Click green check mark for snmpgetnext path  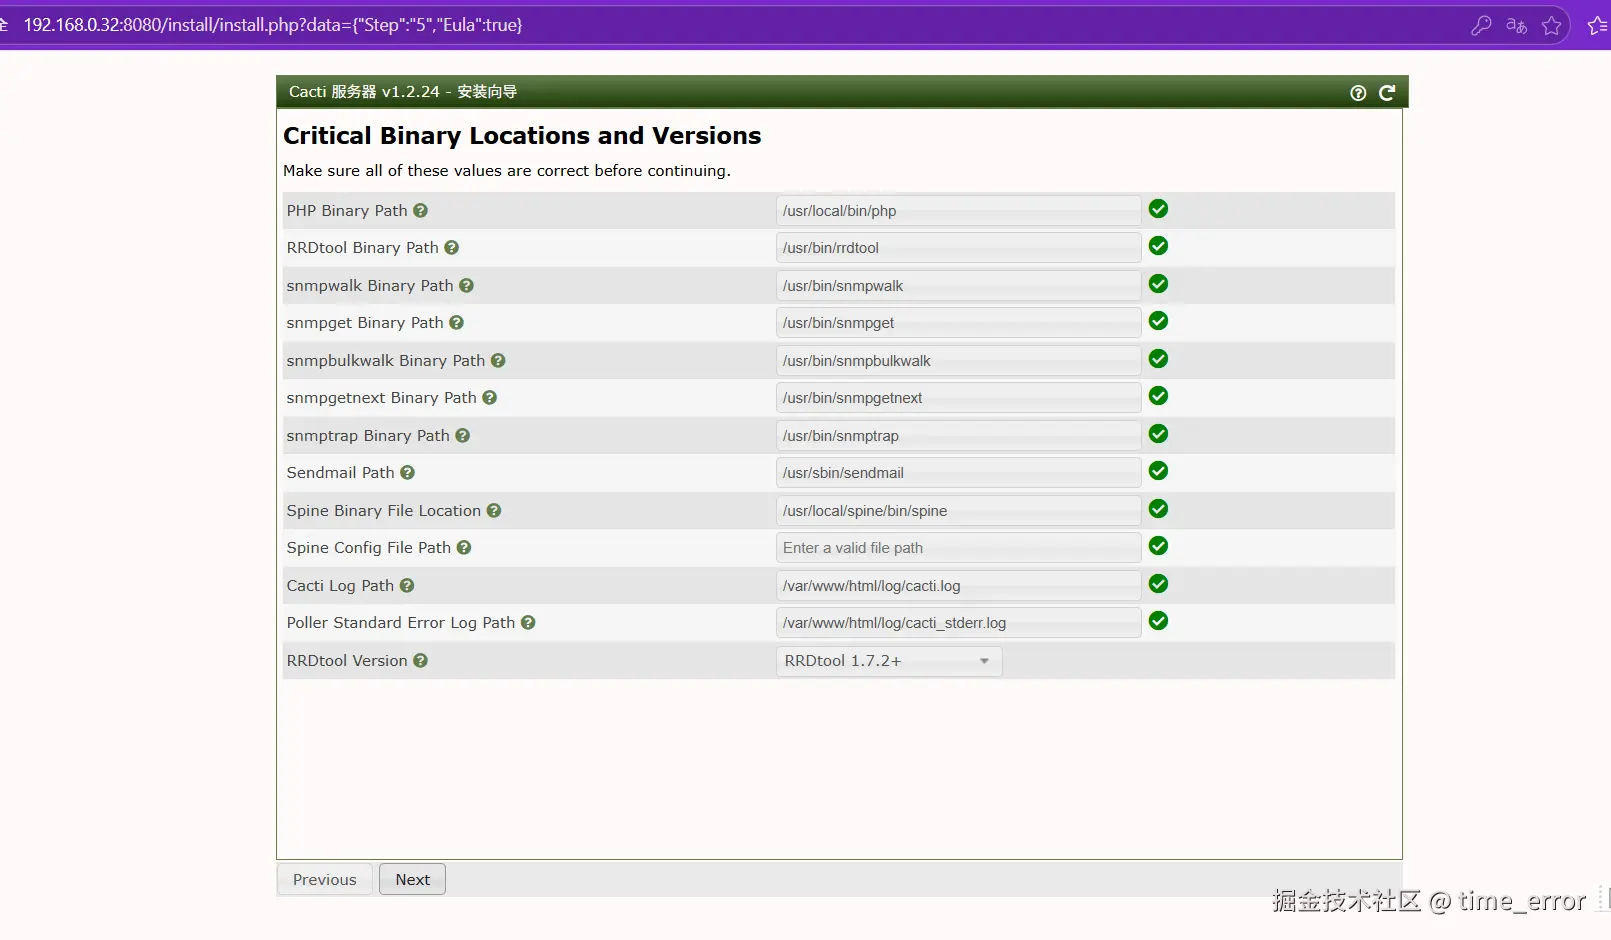[x=1158, y=396]
